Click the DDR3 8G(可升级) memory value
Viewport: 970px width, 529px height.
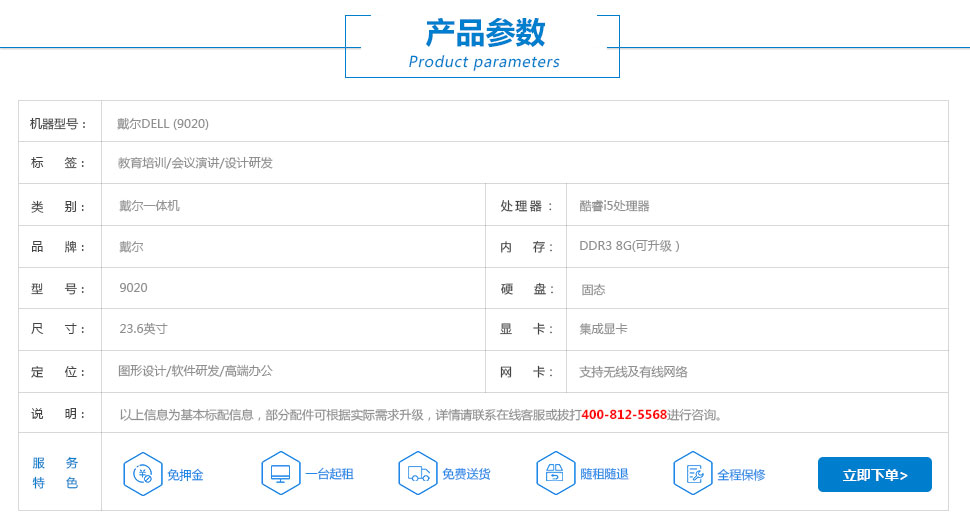click(629, 246)
